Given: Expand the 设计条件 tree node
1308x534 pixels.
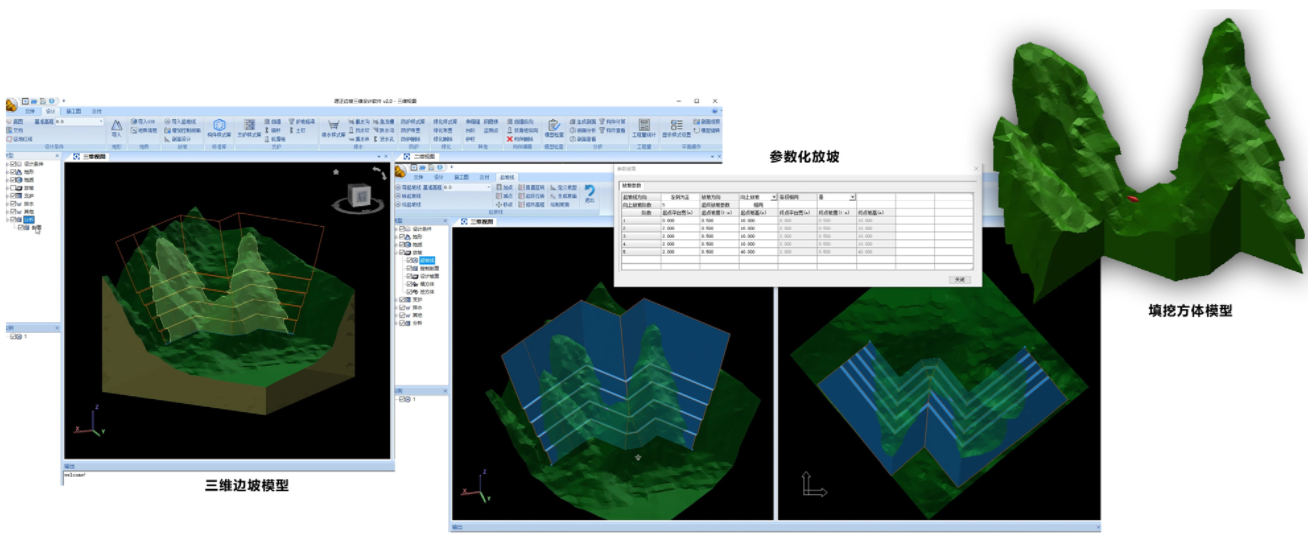Looking at the screenshot, I should (8, 163).
